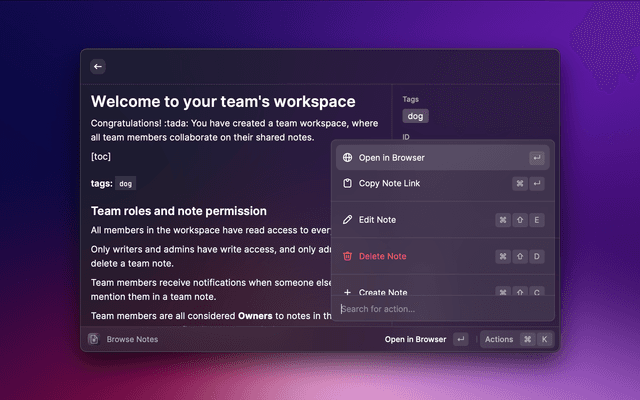The height and width of the screenshot is (400, 640).
Task: Click the dog tag under Tags
Action: pyautogui.click(x=415, y=116)
